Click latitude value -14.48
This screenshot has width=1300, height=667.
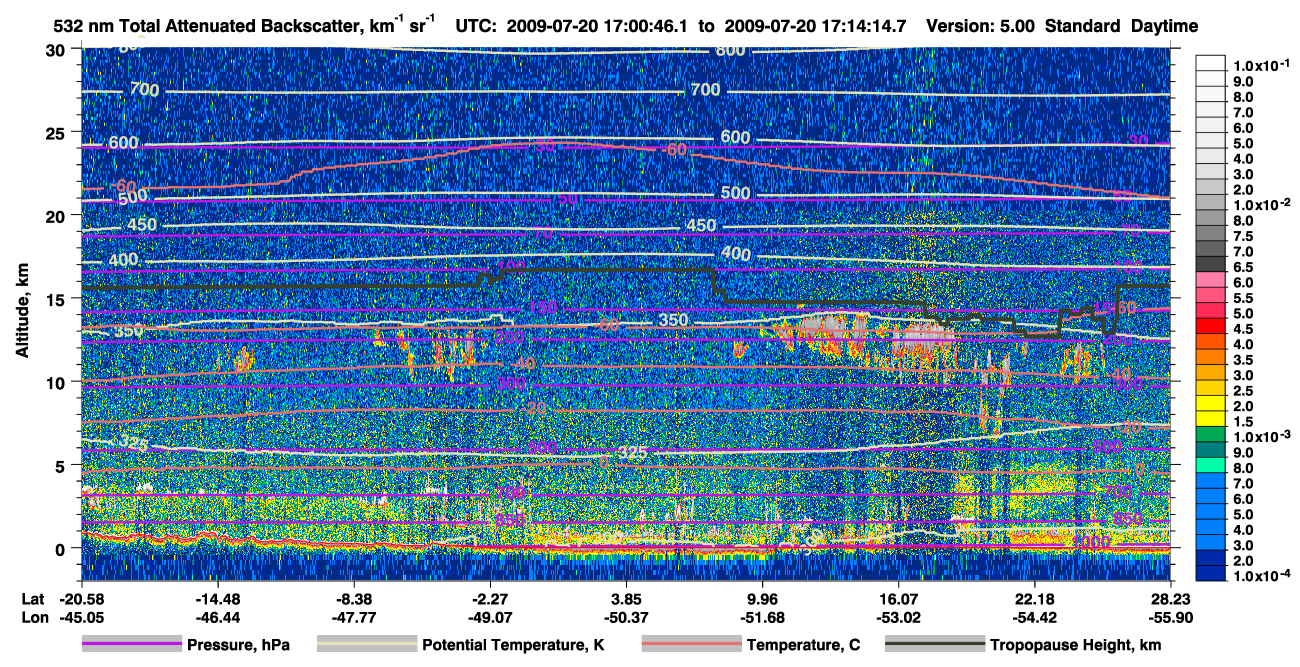[x=216, y=599]
